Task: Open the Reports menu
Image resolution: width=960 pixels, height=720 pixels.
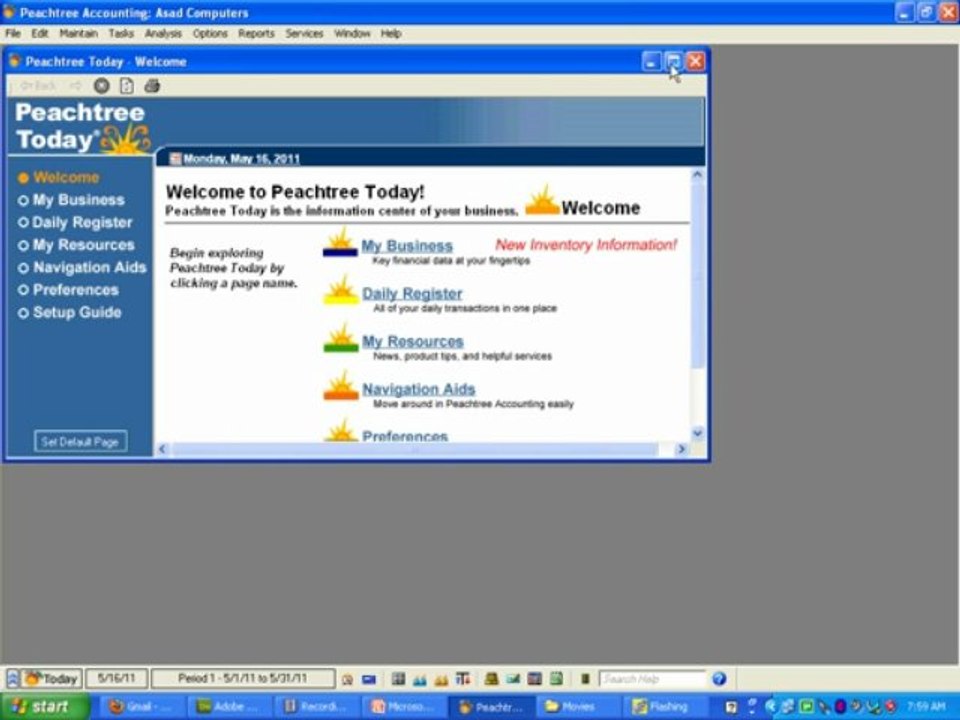Action: point(256,34)
